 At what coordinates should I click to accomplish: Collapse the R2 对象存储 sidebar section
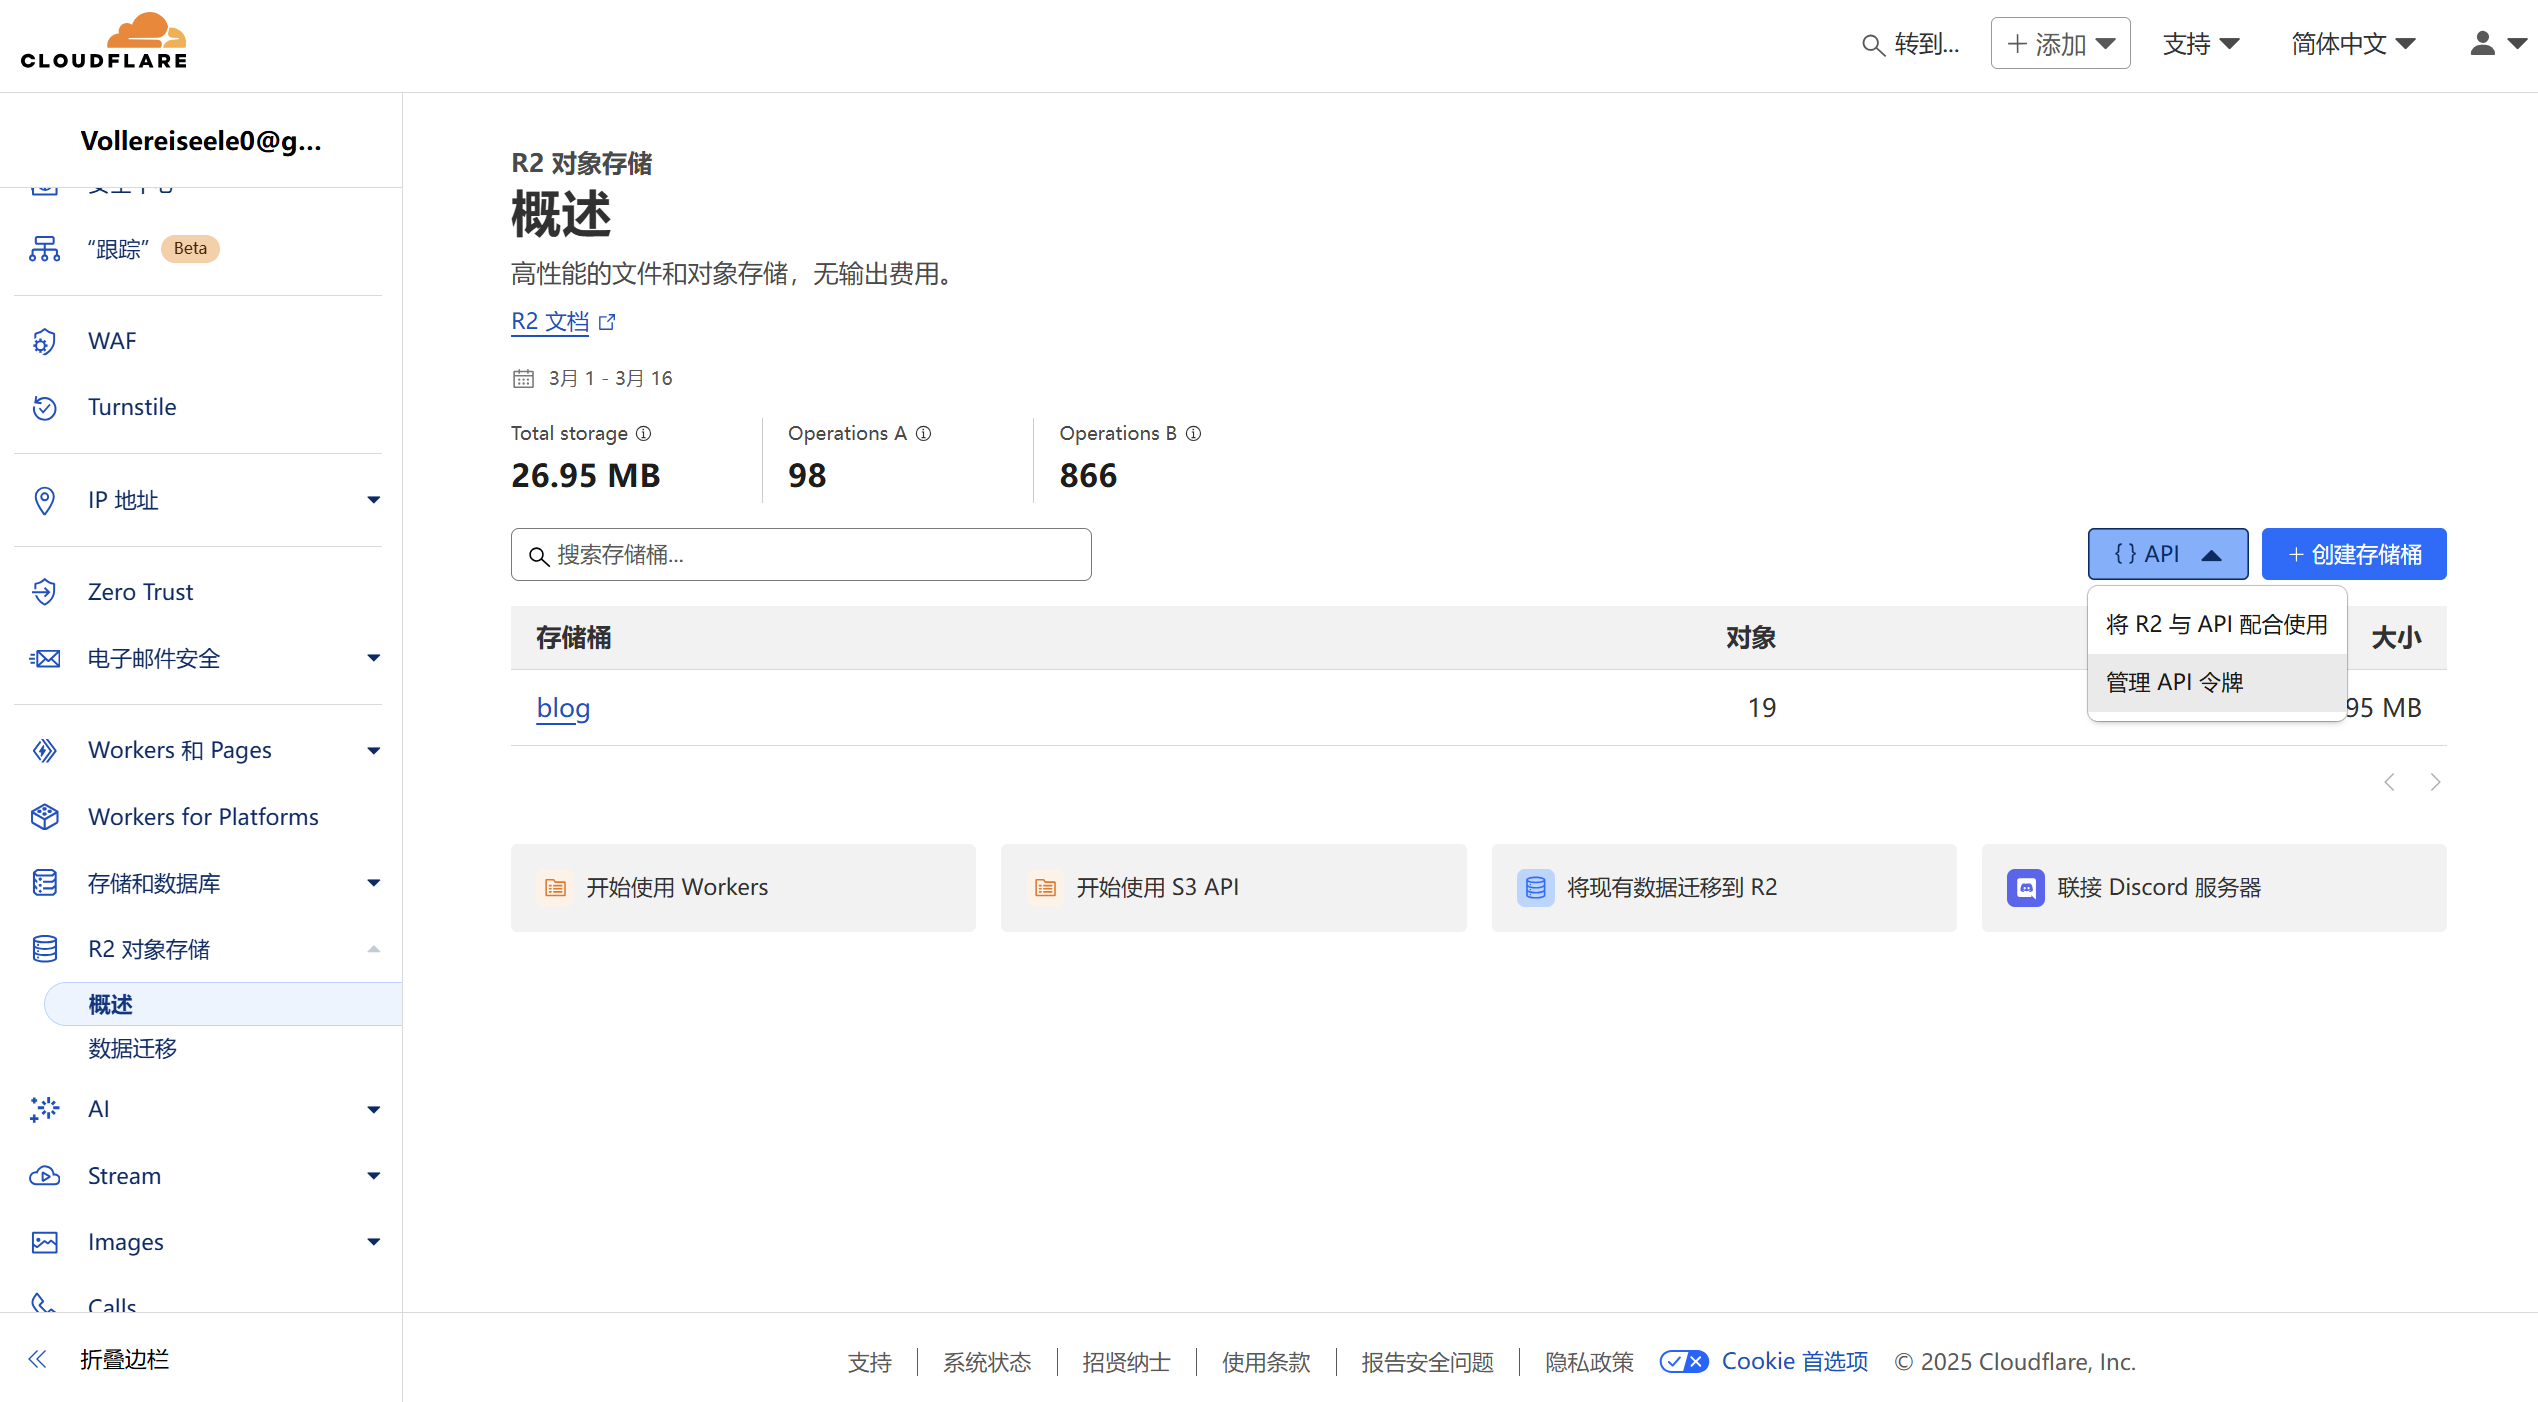373,949
